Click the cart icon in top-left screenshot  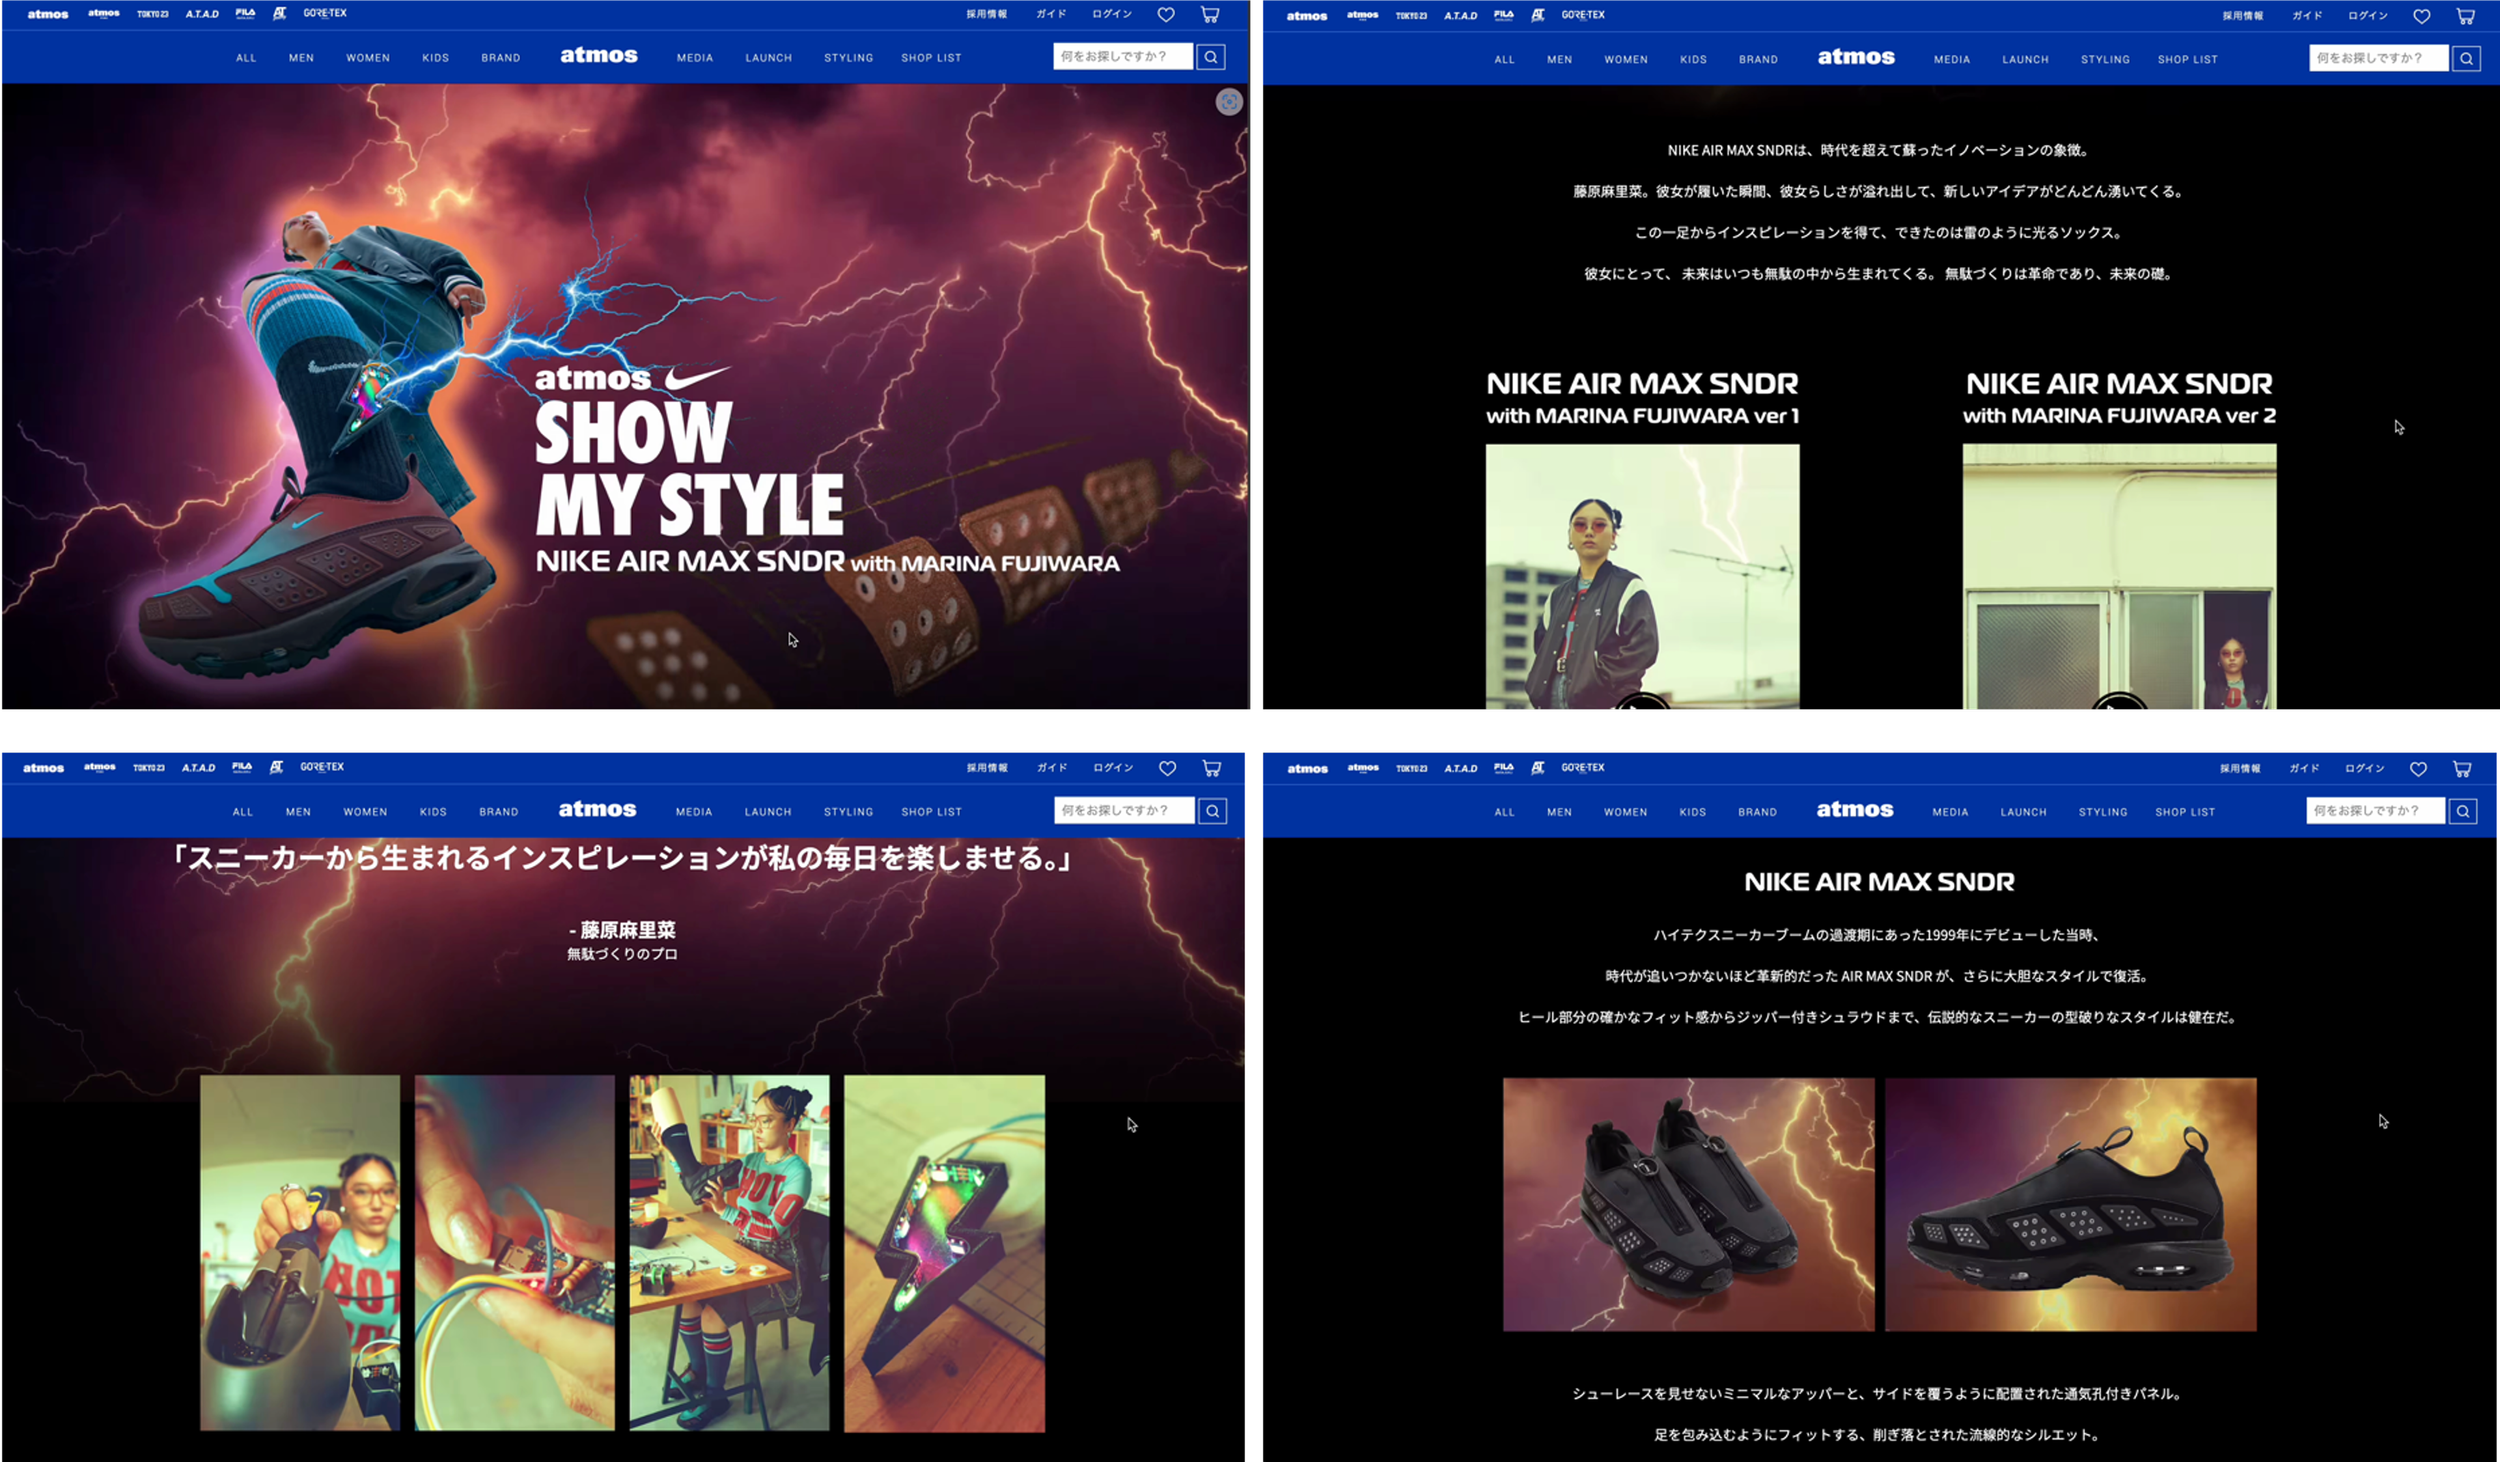point(1210,15)
